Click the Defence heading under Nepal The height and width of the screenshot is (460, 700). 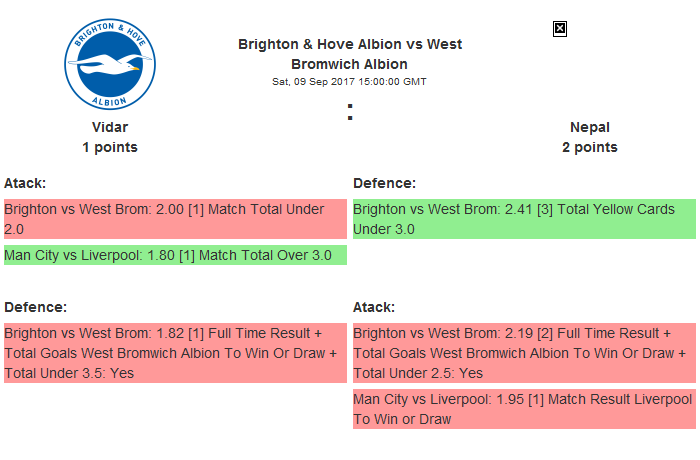pos(385,183)
